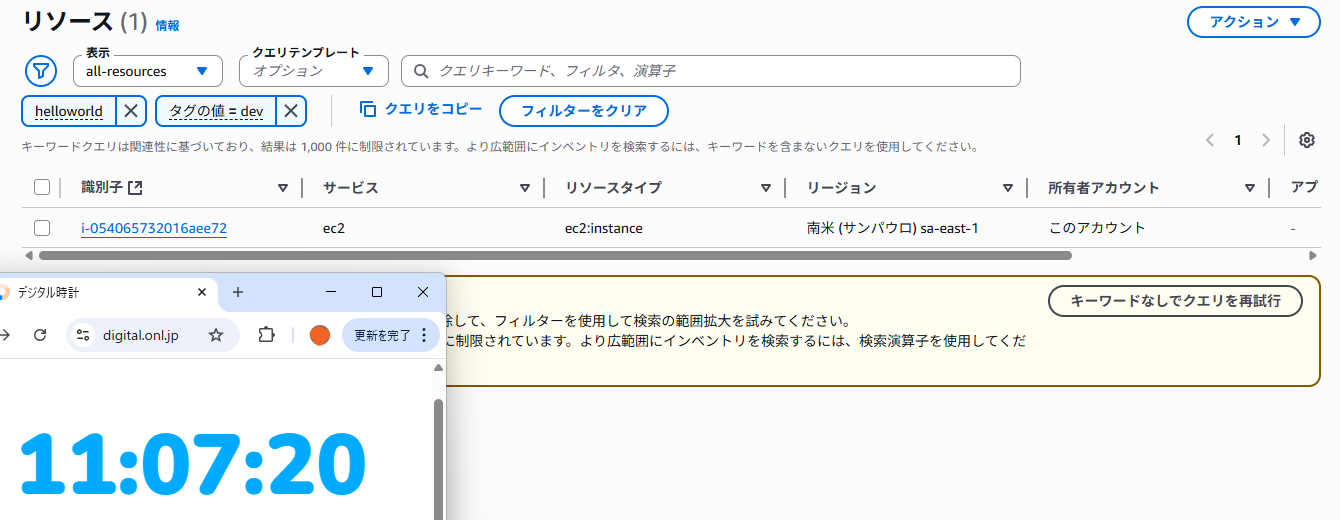1340x520 pixels.
Task: Sort by リソースタイプ column arrow
Action: click(766, 188)
